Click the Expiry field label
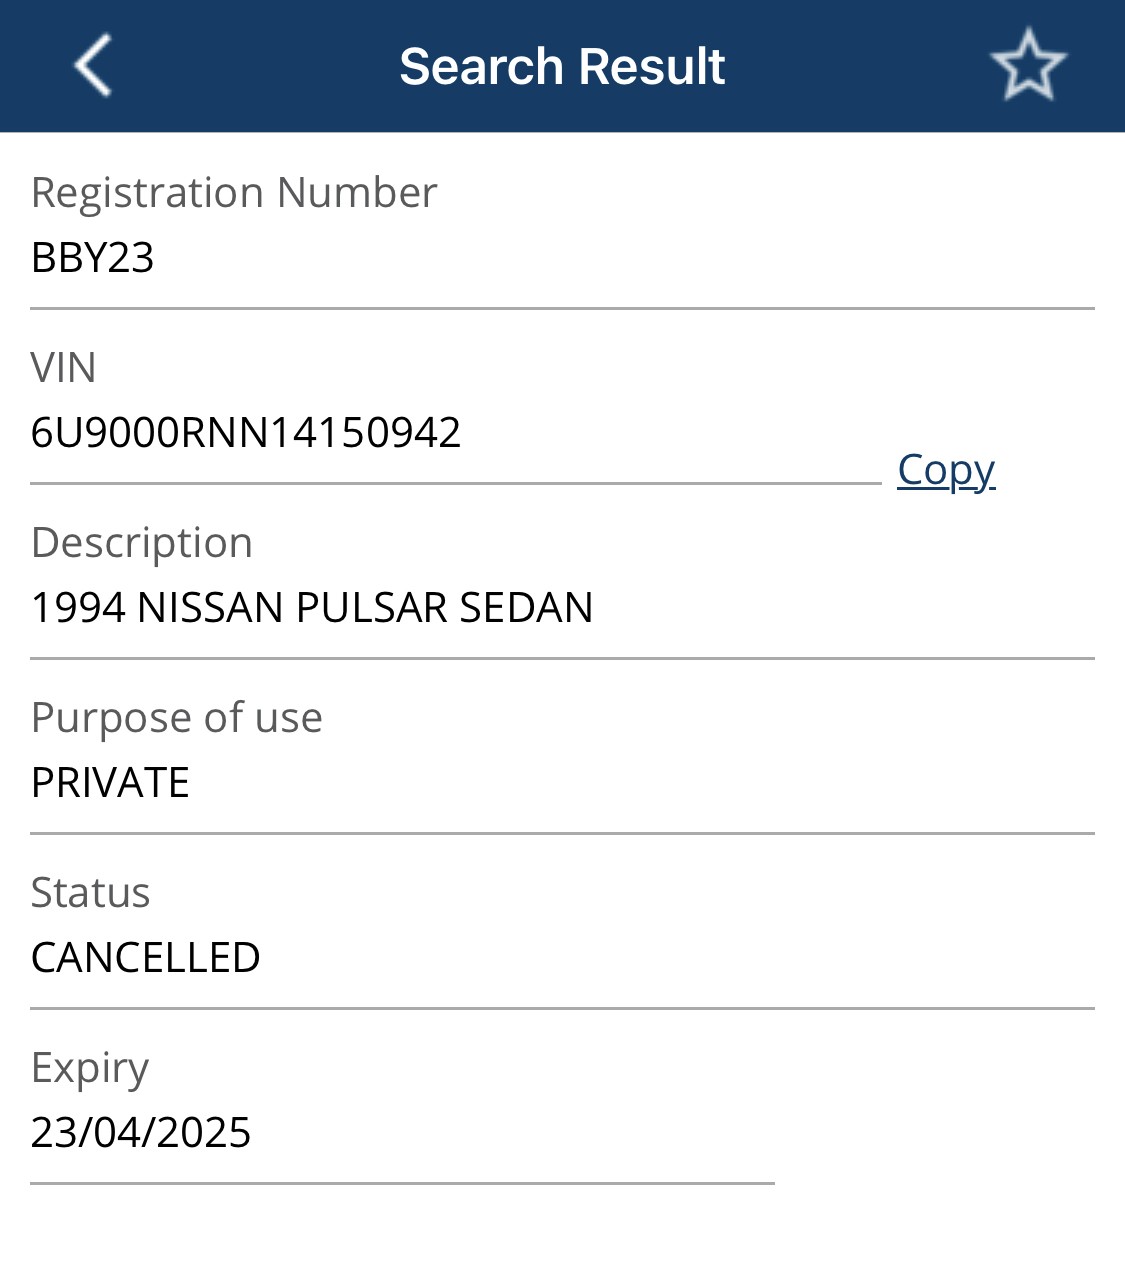Viewport: 1125px width, 1274px height. tap(90, 1069)
